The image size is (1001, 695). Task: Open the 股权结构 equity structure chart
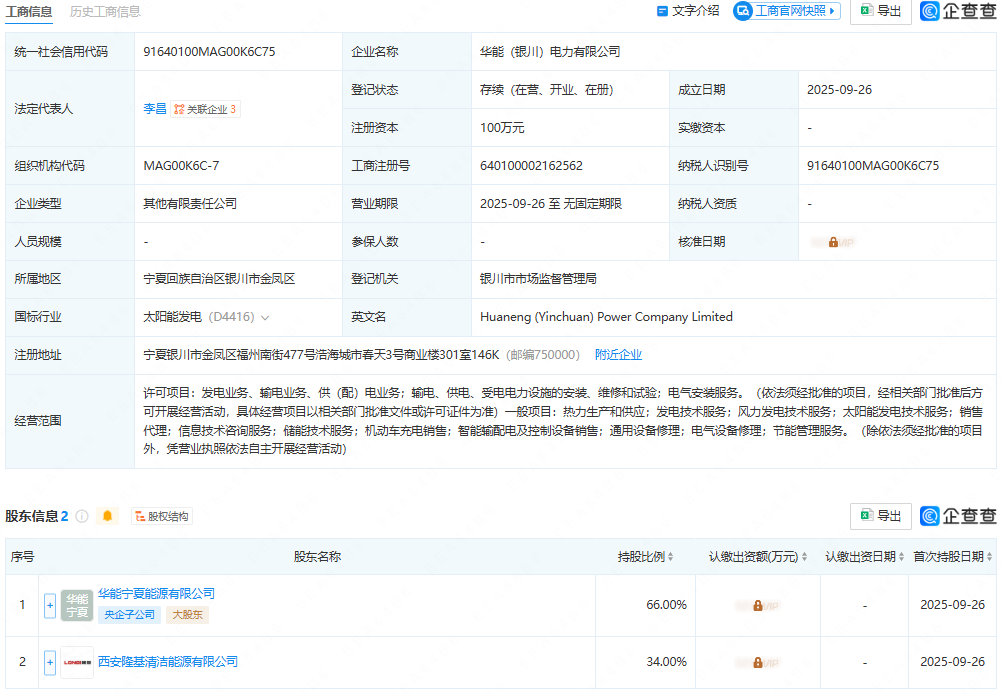[163, 516]
